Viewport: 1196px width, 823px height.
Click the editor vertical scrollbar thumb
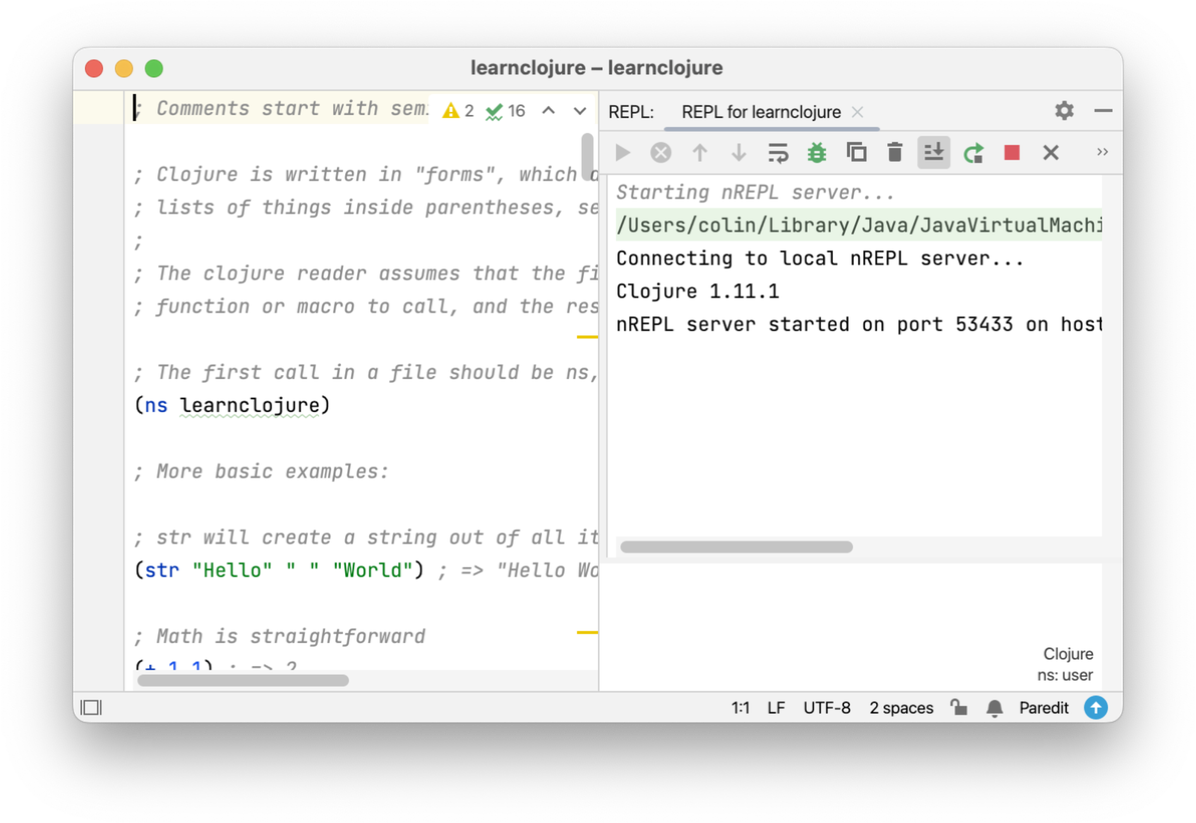pyautogui.click(x=587, y=156)
